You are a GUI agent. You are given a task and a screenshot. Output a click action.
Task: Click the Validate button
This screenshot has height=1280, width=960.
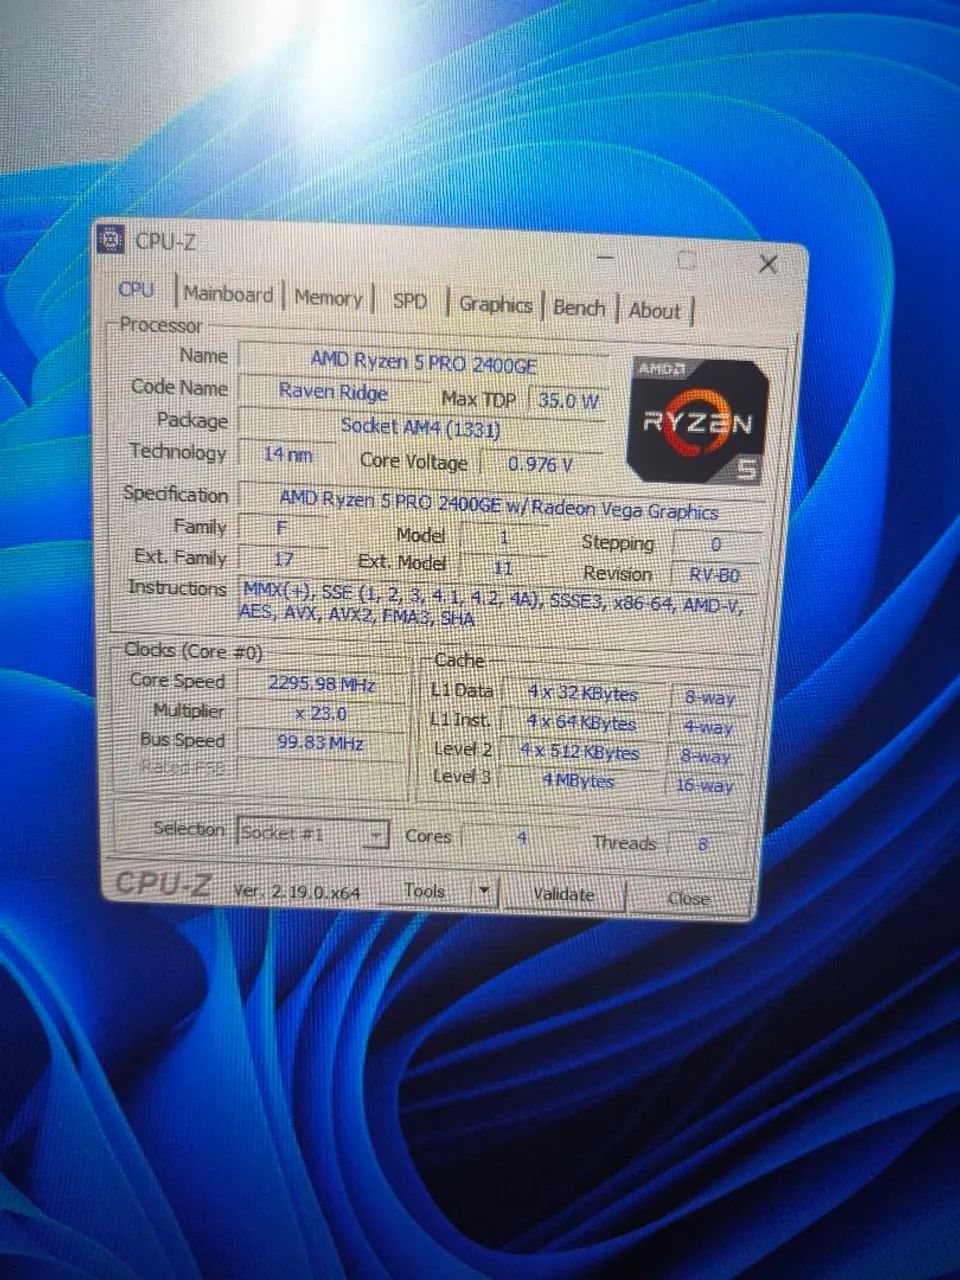[563, 894]
